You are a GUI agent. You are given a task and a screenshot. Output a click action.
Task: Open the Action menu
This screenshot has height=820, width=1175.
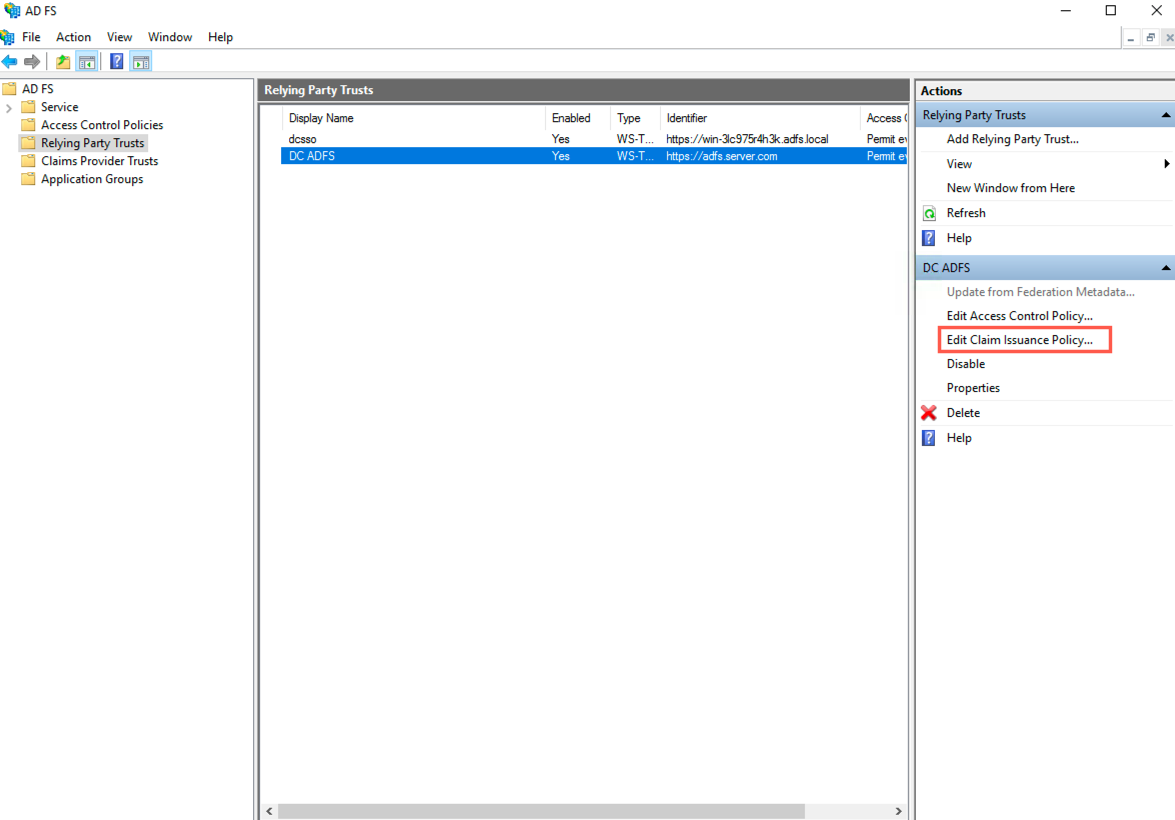click(73, 36)
